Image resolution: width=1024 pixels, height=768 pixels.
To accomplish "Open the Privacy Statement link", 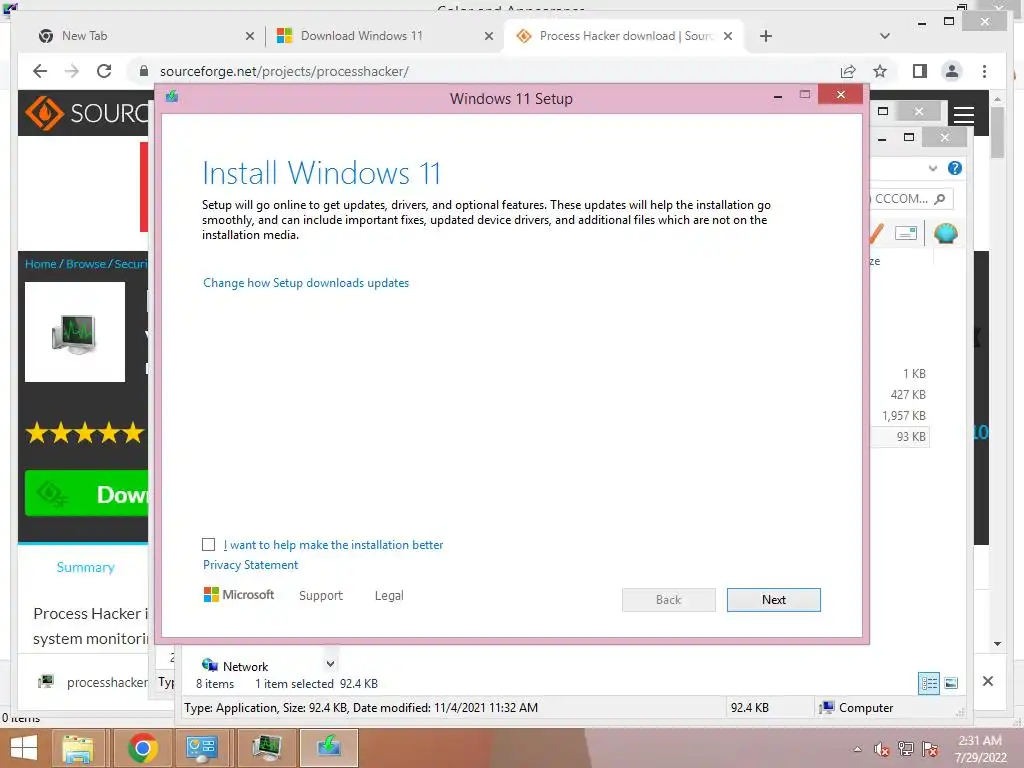I will 250,565.
